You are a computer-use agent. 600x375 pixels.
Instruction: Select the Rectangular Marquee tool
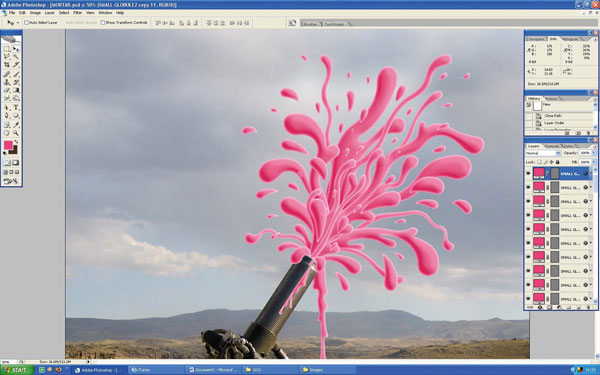[x=7, y=49]
